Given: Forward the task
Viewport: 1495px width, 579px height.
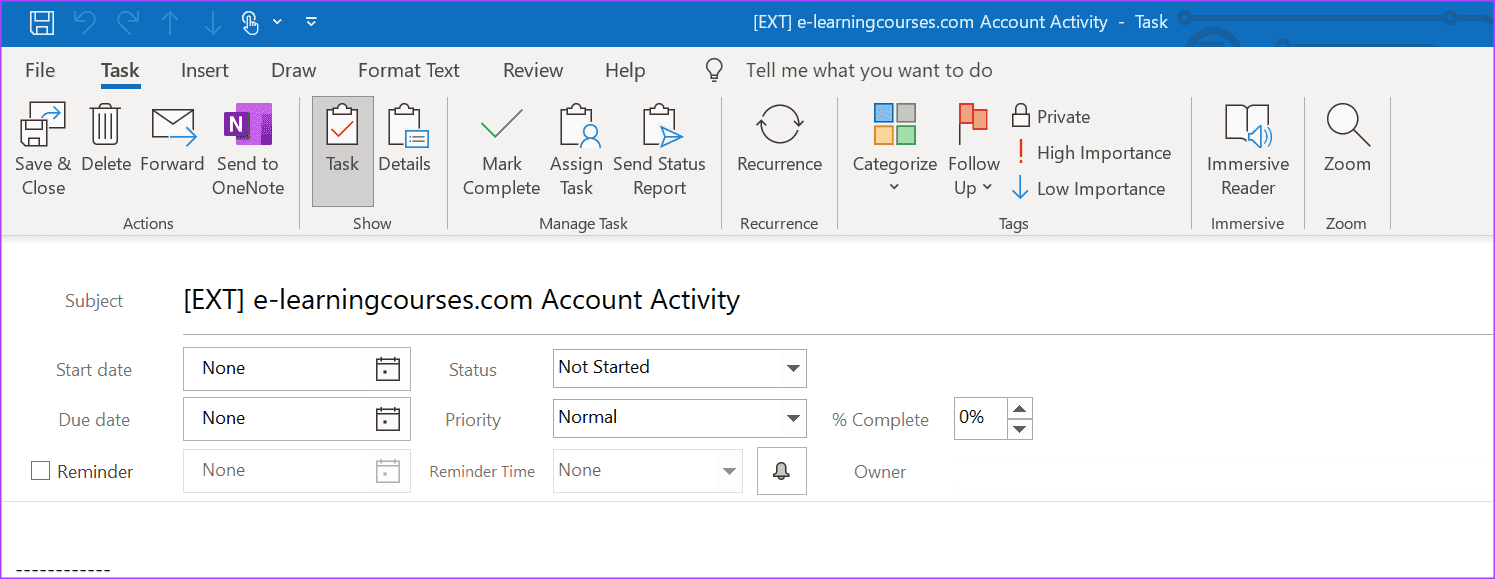Looking at the screenshot, I should (172, 138).
